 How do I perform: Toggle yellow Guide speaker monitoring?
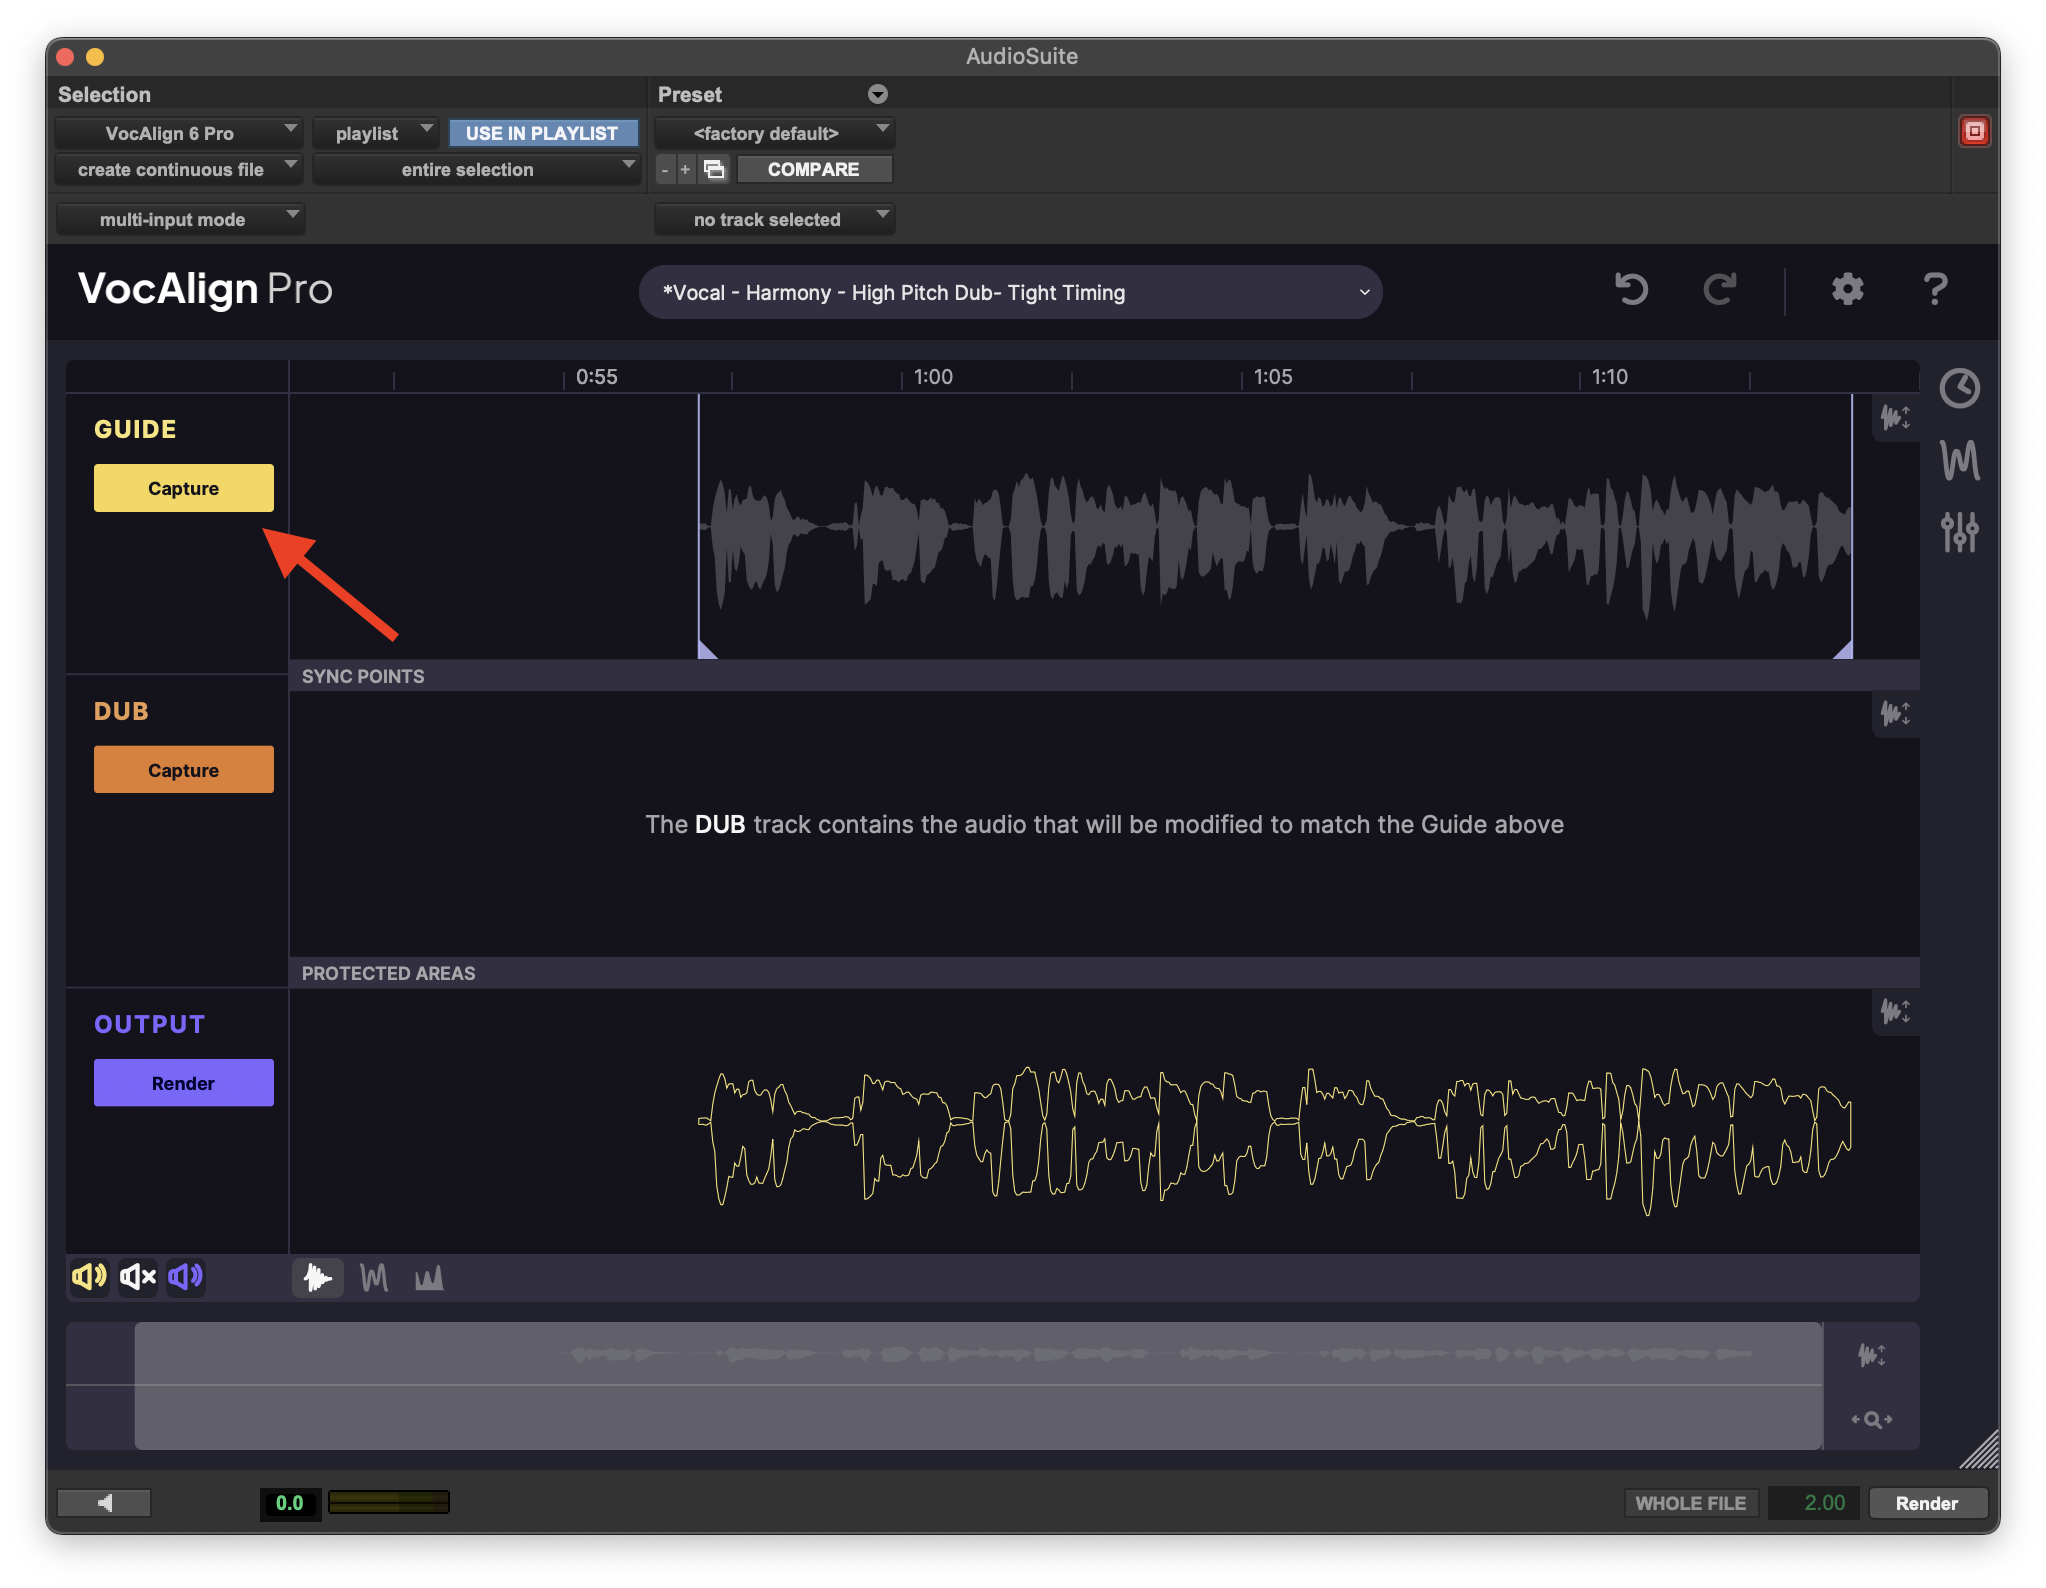89,1277
